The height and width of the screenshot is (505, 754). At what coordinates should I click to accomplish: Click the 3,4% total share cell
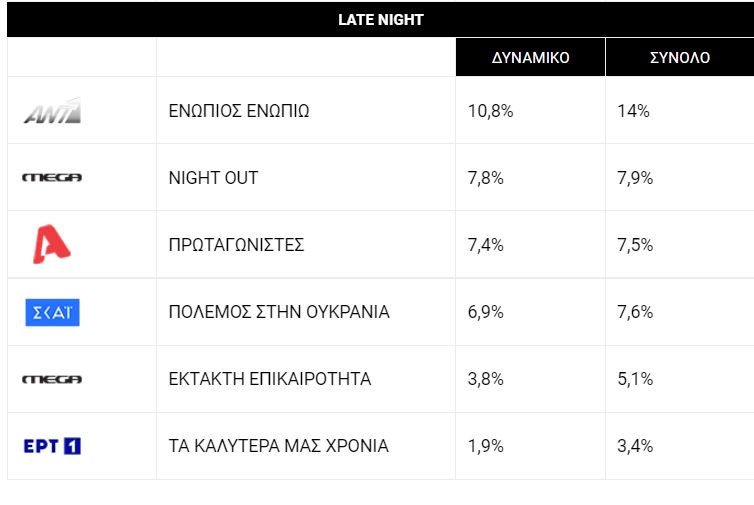pyautogui.click(x=635, y=446)
